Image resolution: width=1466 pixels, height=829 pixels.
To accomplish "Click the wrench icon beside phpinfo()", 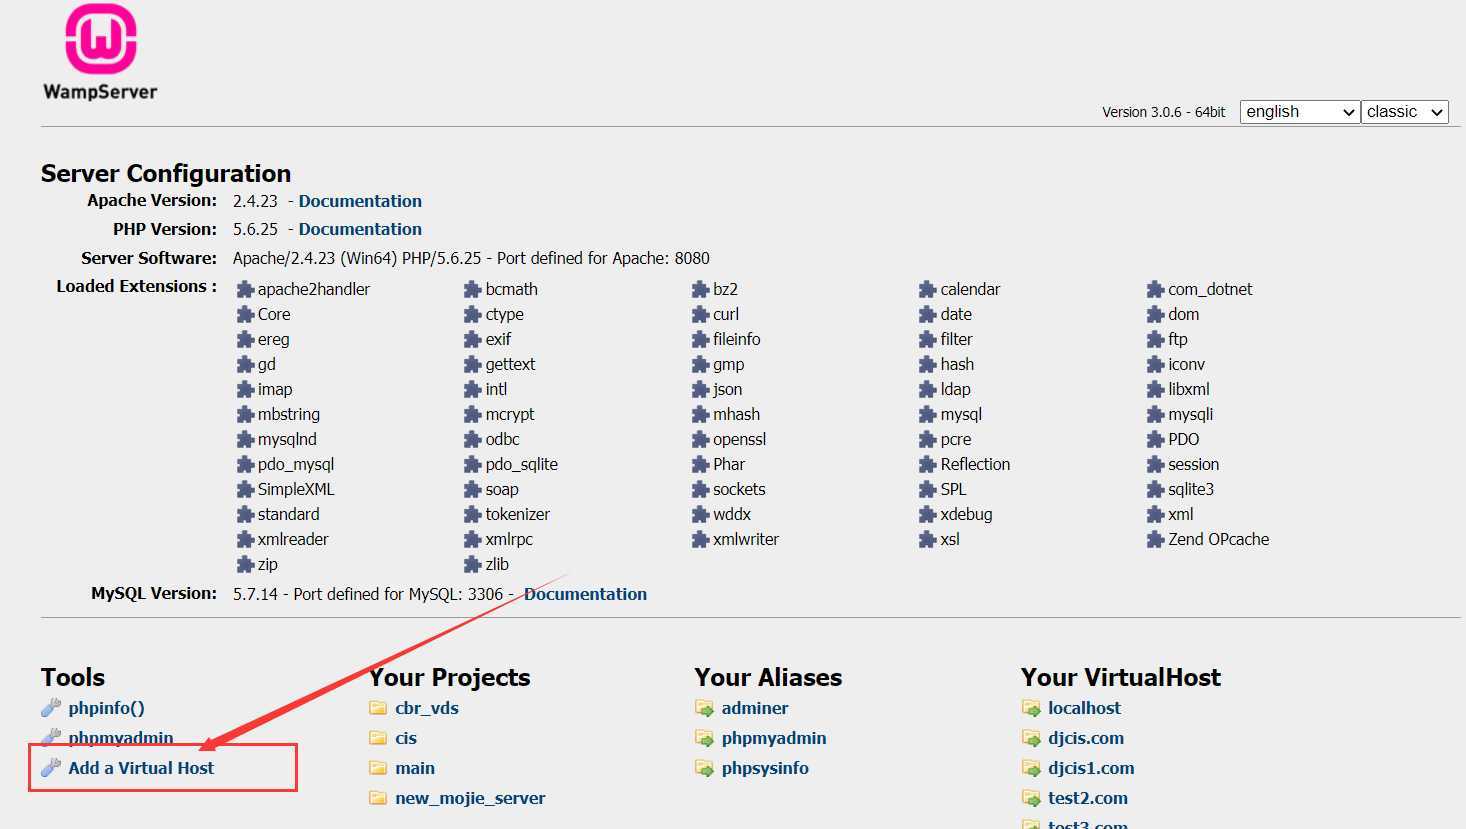I will [51, 708].
